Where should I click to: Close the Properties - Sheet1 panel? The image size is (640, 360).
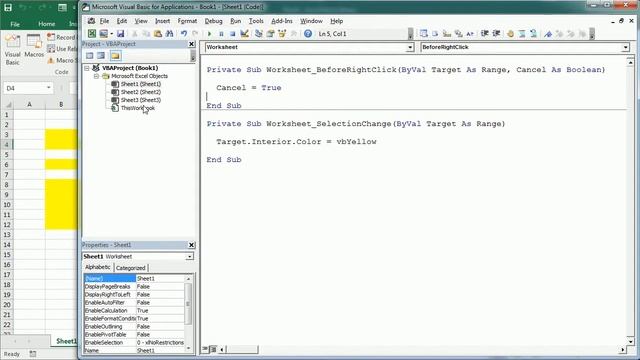coord(191,245)
